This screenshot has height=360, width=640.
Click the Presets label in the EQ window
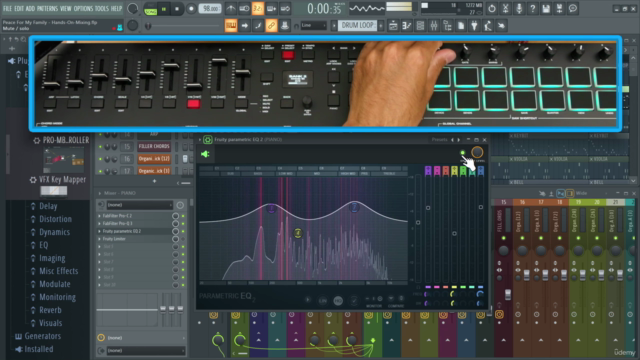coord(440,140)
